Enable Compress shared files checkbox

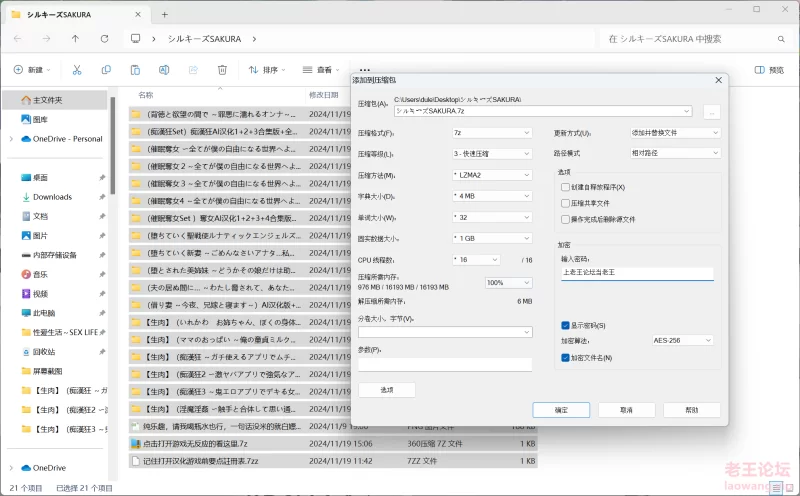565,203
